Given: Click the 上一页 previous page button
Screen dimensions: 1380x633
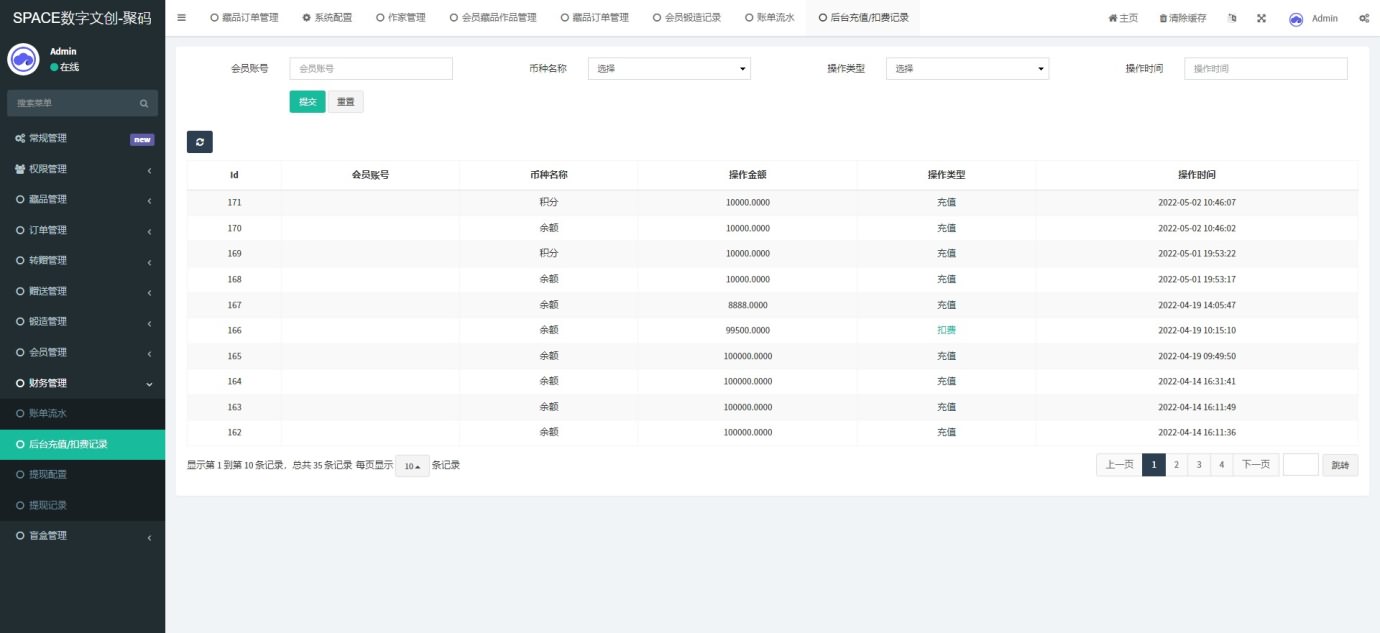Looking at the screenshot, I should pyautogui.click(x=1119, y=465).
